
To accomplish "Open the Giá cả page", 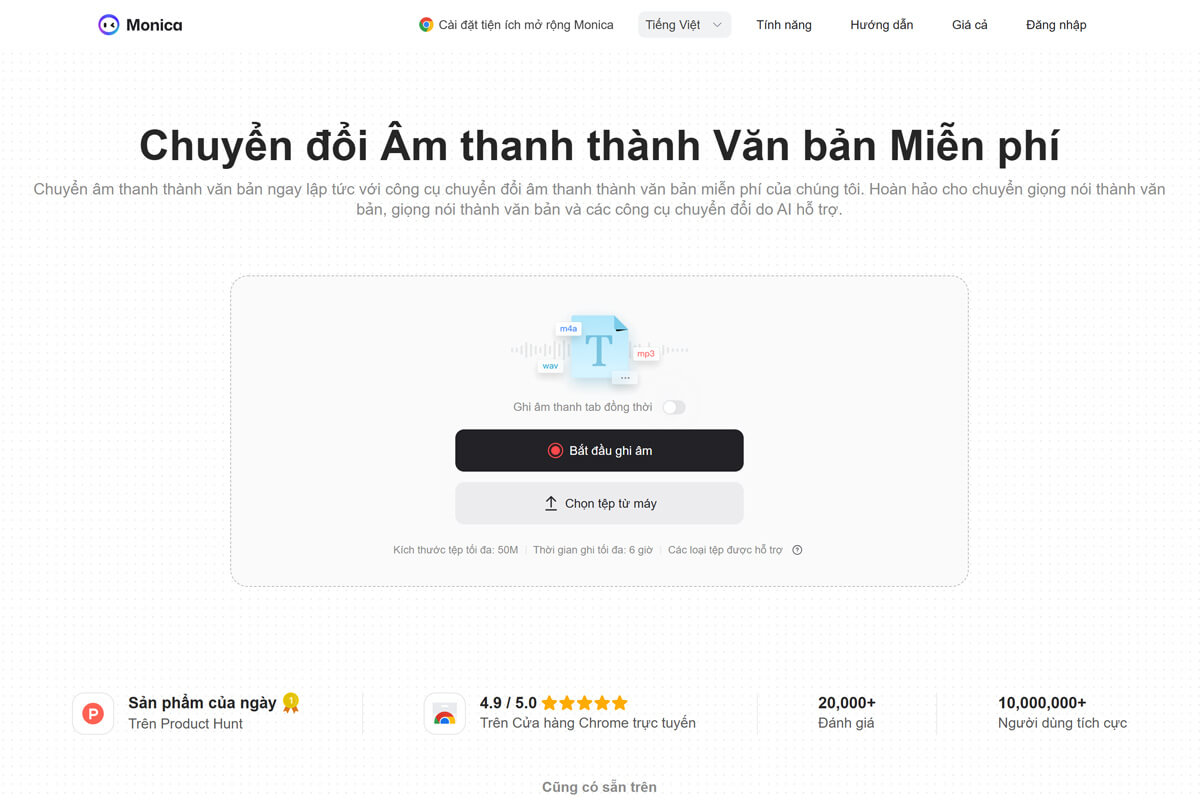I will [969, 24].
